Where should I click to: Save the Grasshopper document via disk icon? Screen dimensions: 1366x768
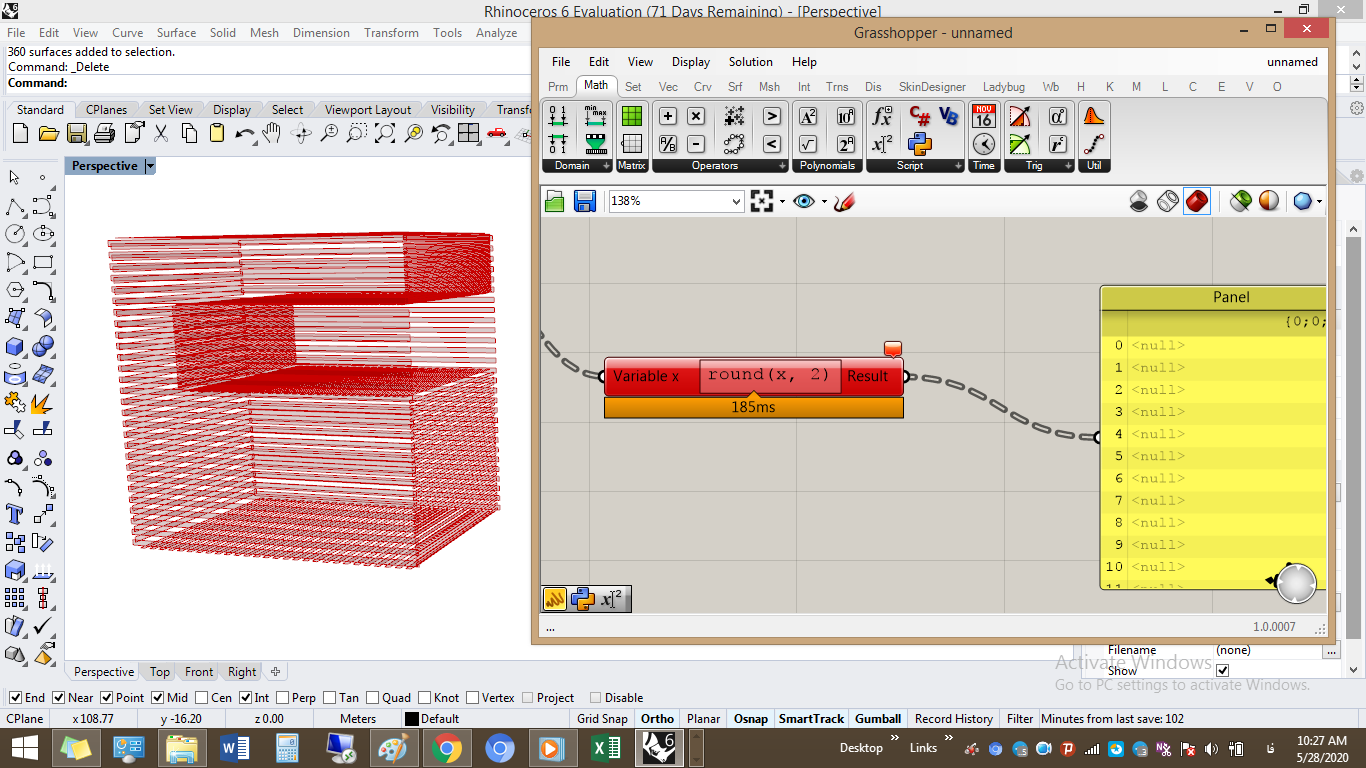pyautogui.click(x=584, y=201)
